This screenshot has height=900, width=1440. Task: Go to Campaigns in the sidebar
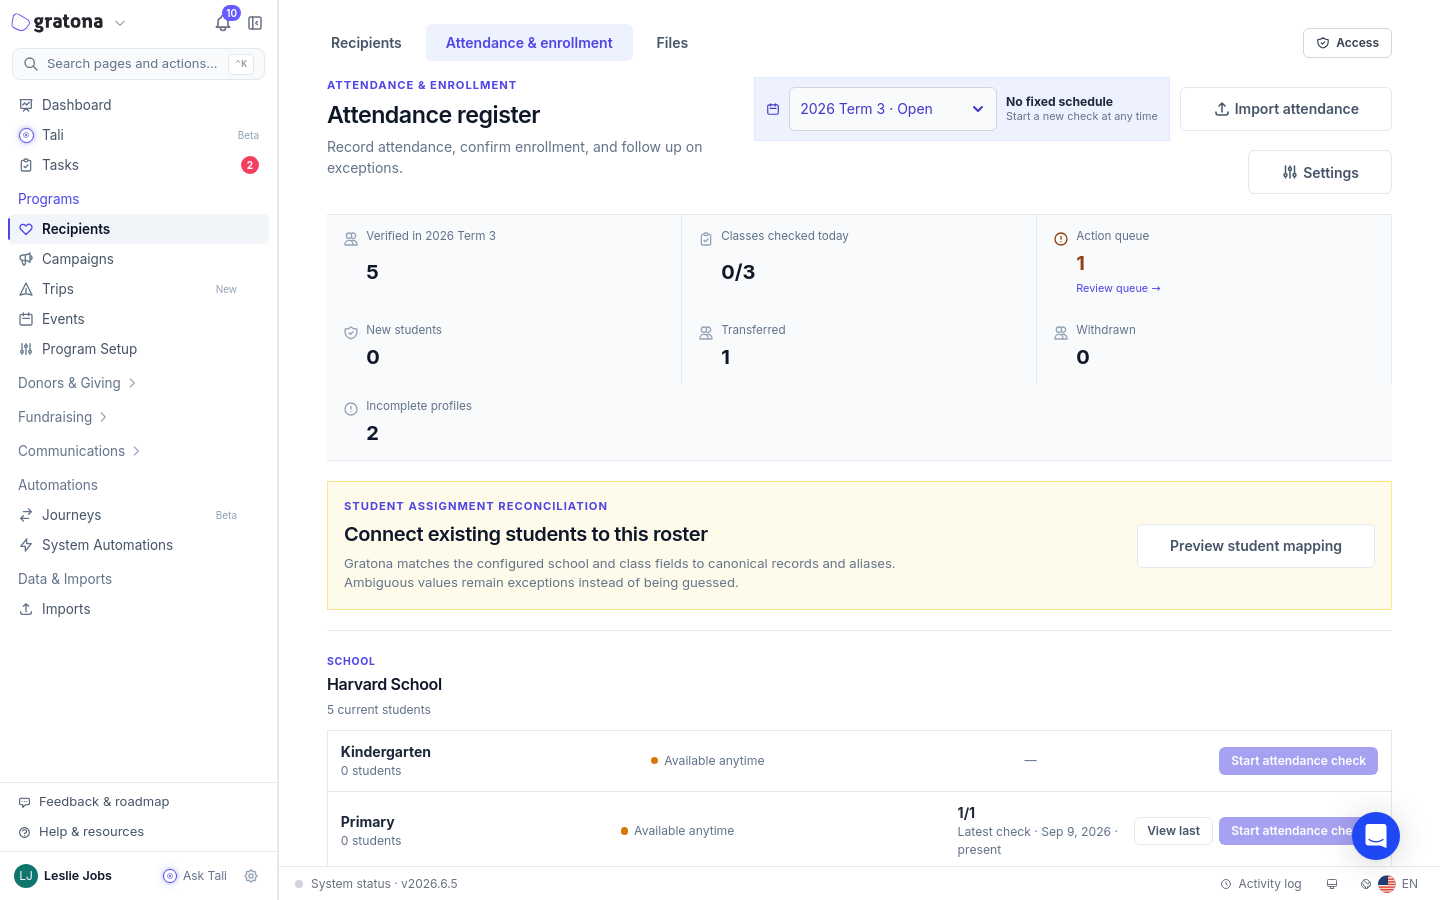click(x=138, y=259)
